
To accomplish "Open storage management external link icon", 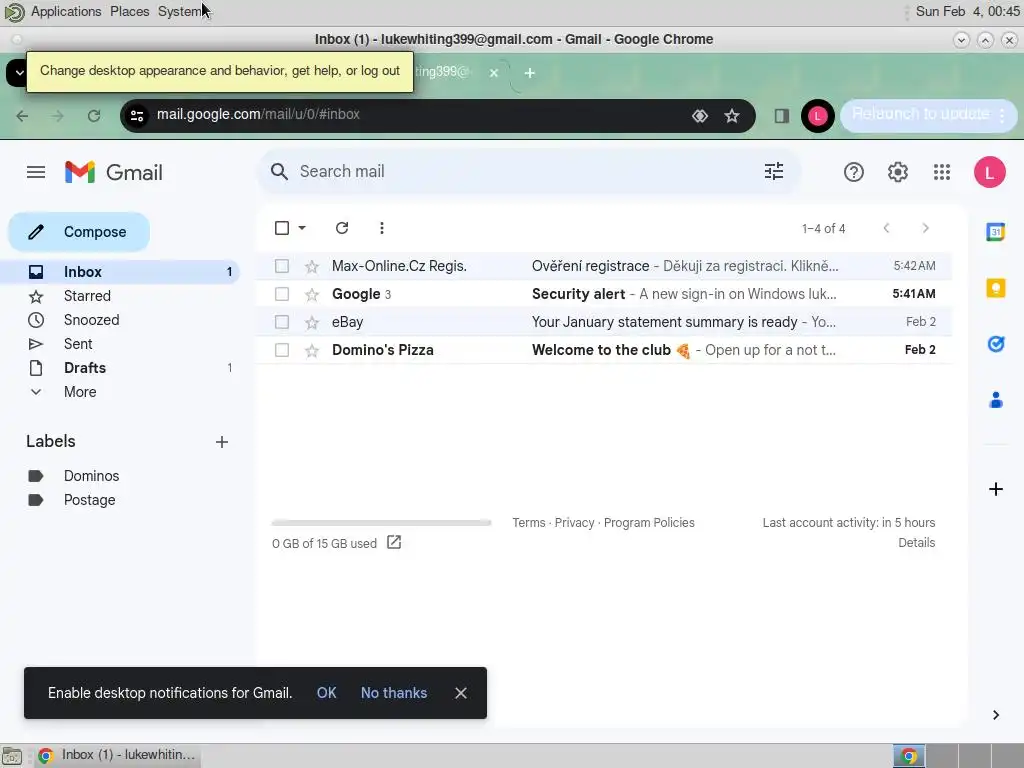I will click(394, 542).
